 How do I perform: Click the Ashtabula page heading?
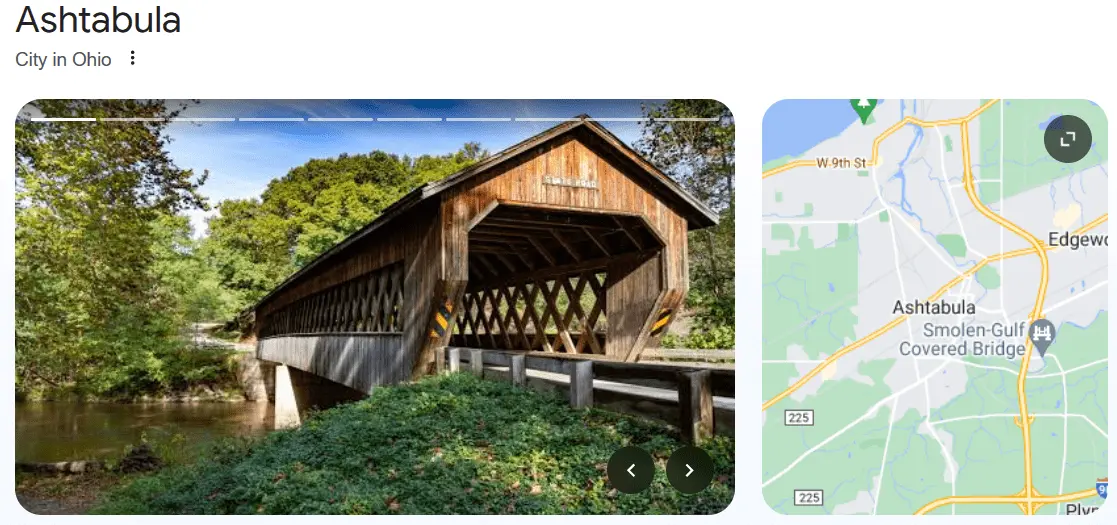point(98,20)
